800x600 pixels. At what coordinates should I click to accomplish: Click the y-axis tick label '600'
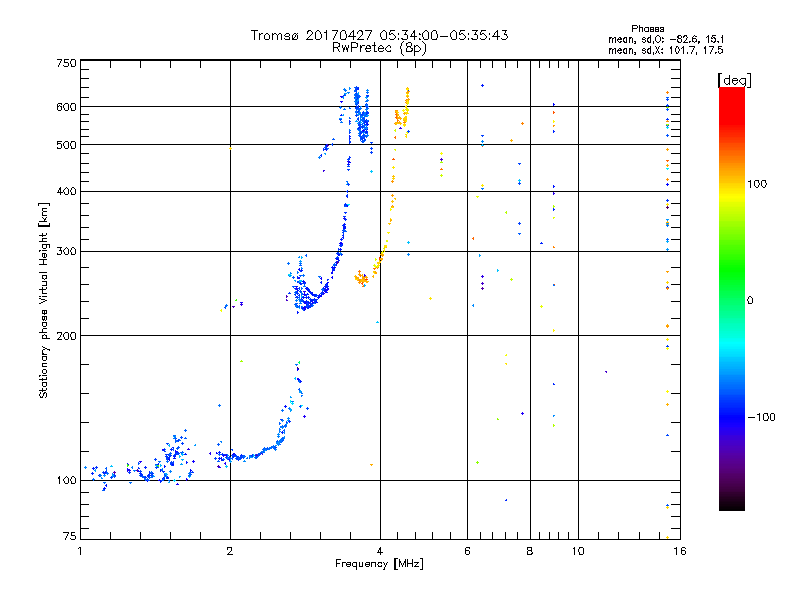point(66,107)
